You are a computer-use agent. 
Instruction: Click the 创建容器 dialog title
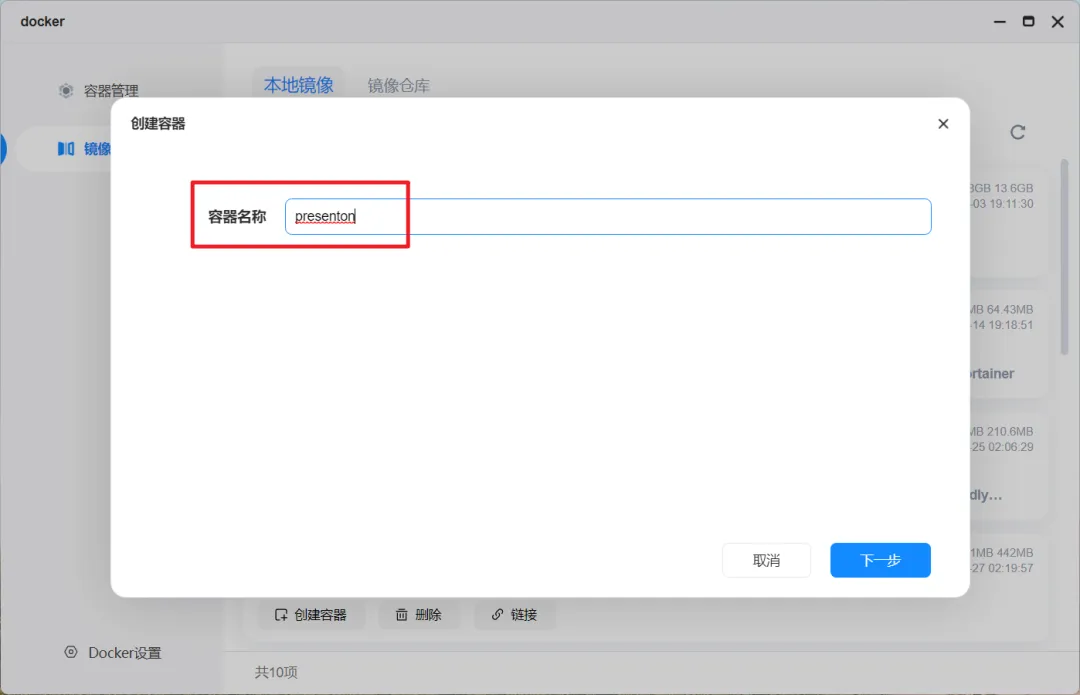tap(158, 123)
